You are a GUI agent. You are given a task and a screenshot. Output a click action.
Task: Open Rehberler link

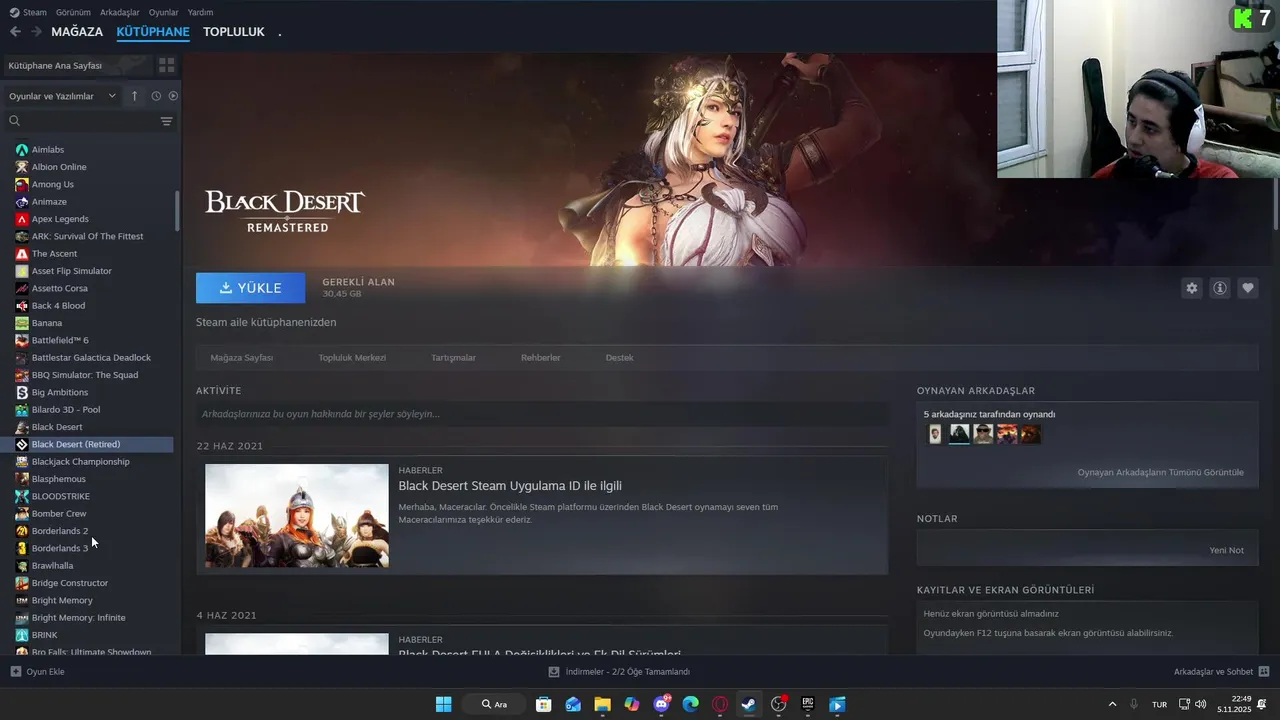point(541,358)
